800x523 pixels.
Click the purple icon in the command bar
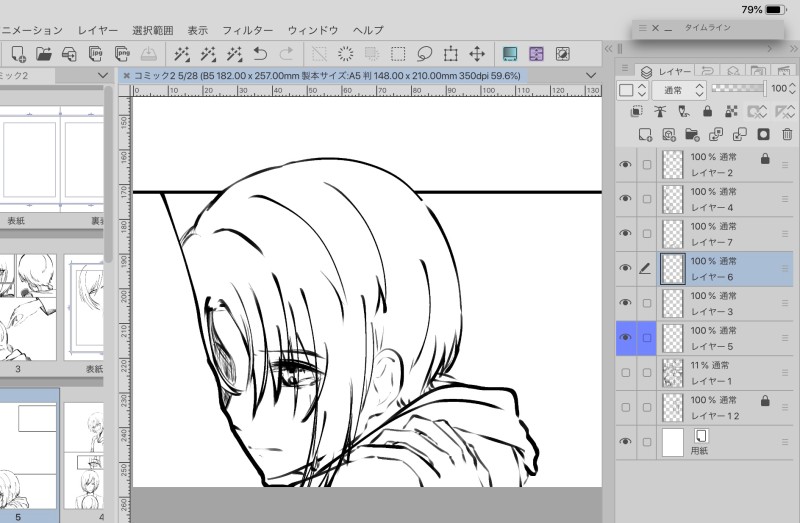point(536,54)
